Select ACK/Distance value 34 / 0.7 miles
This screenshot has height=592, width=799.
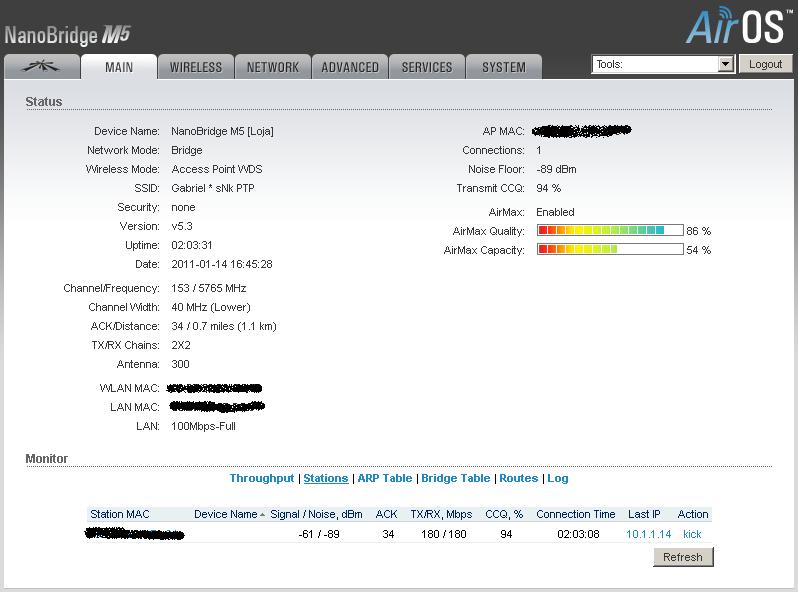click(202, 326)
